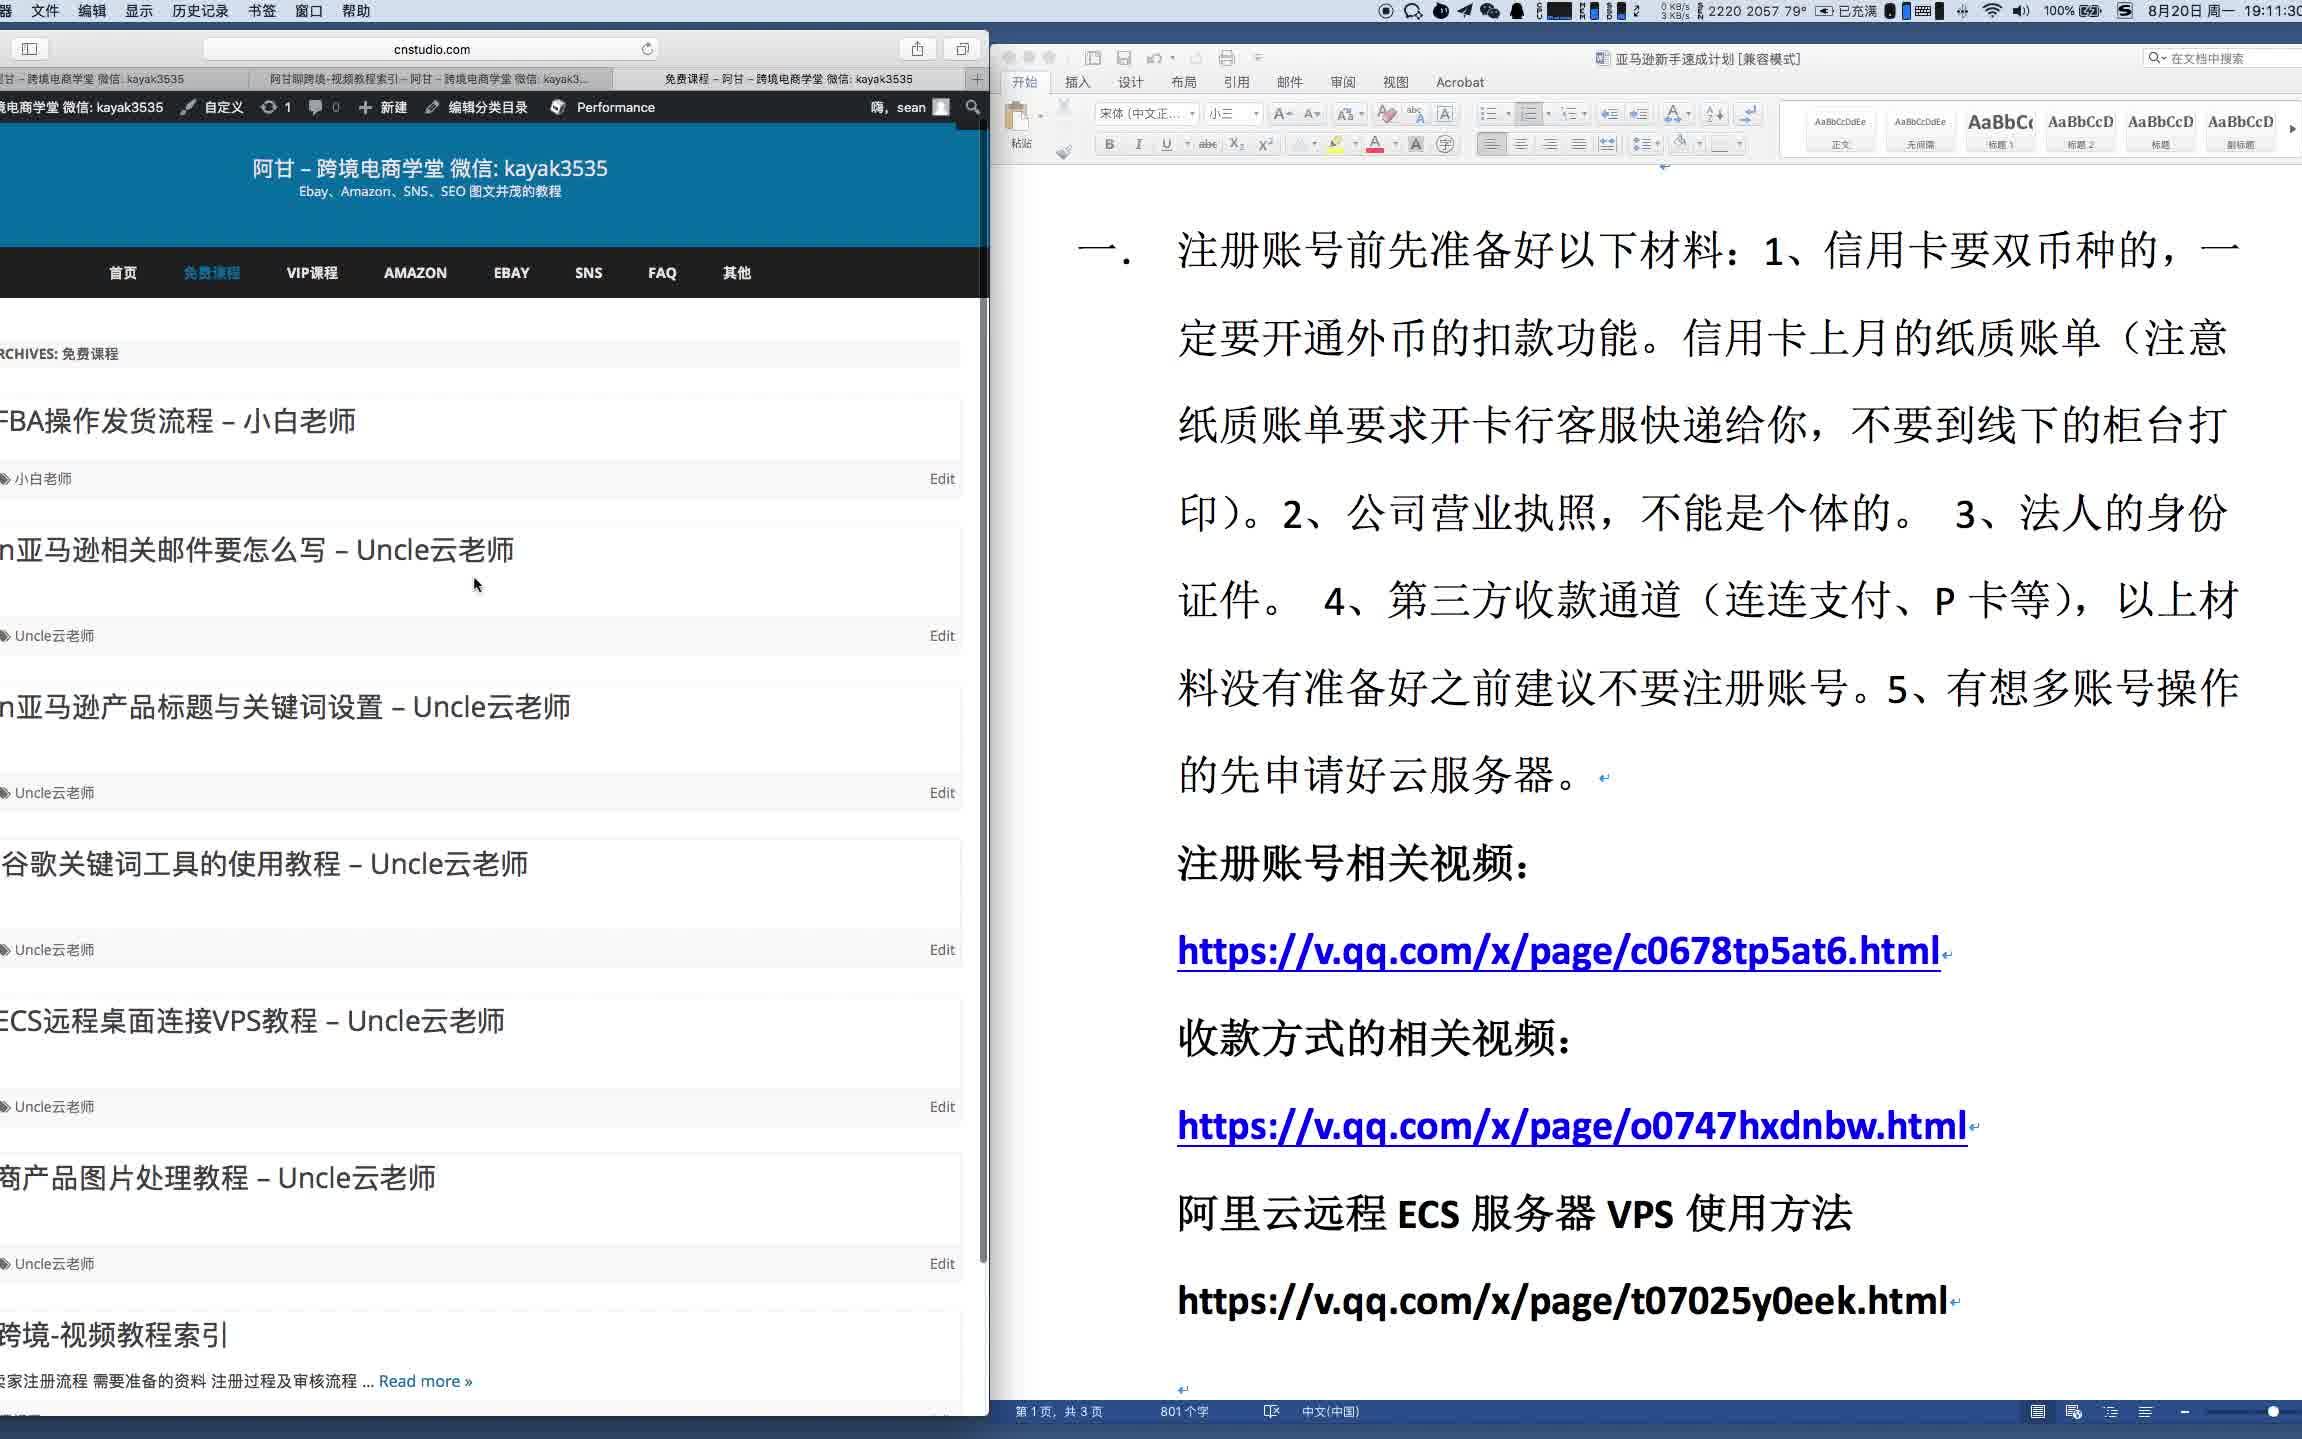Click the save document icon
The image size is (2302, 1439).
tap(1124, 58)
